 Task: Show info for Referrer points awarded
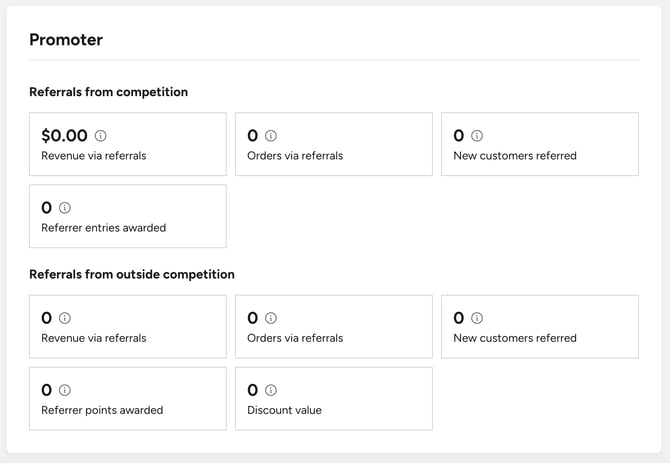[x=65, y=390]
